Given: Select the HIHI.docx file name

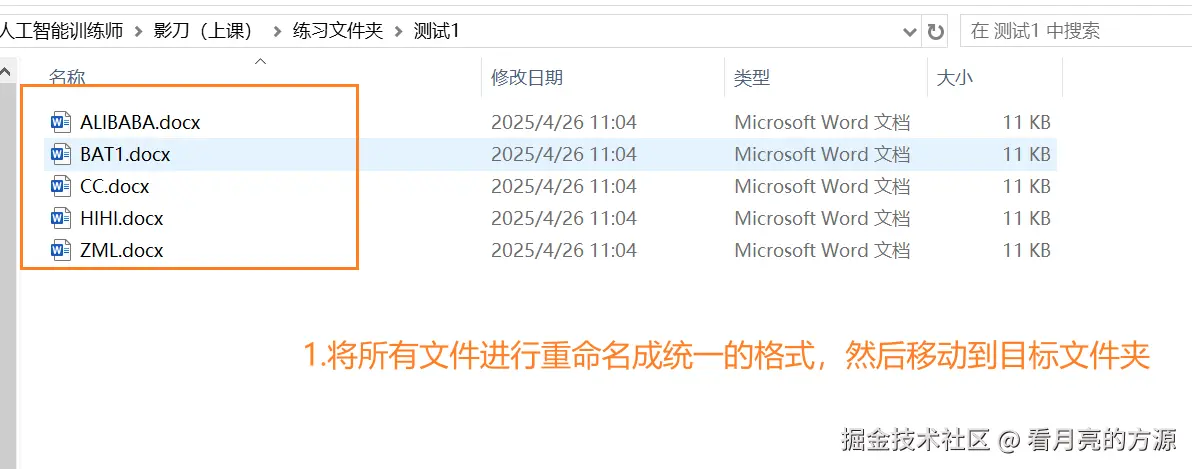Looking at the screenshot, I should tap(121, 218).
